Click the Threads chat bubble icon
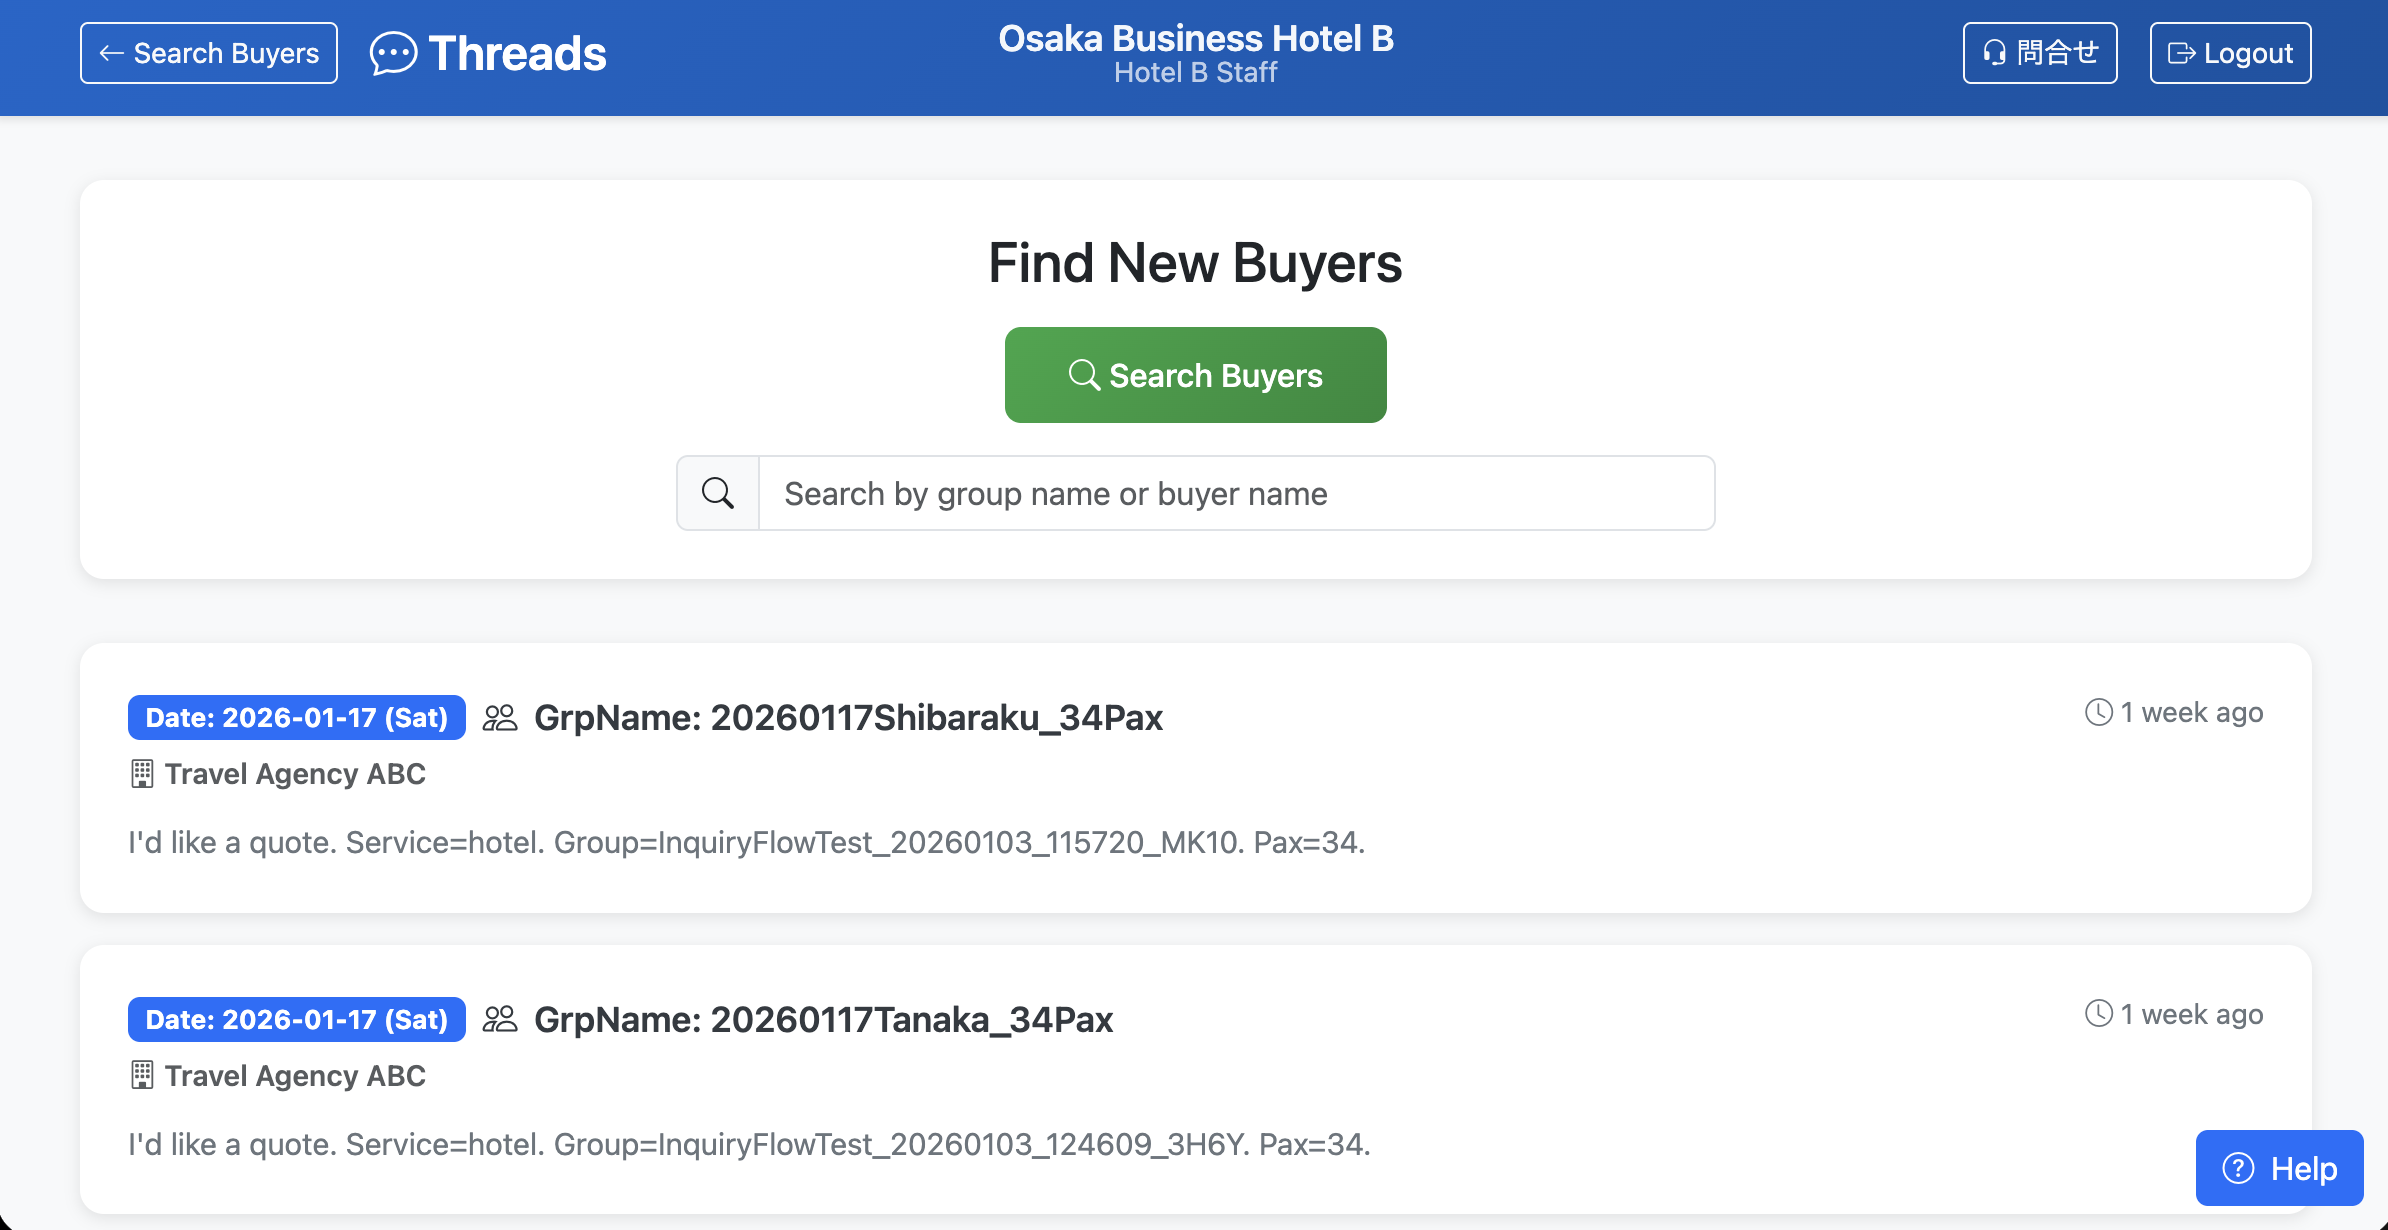The image size is (2388, 1230). pos(393,53)
